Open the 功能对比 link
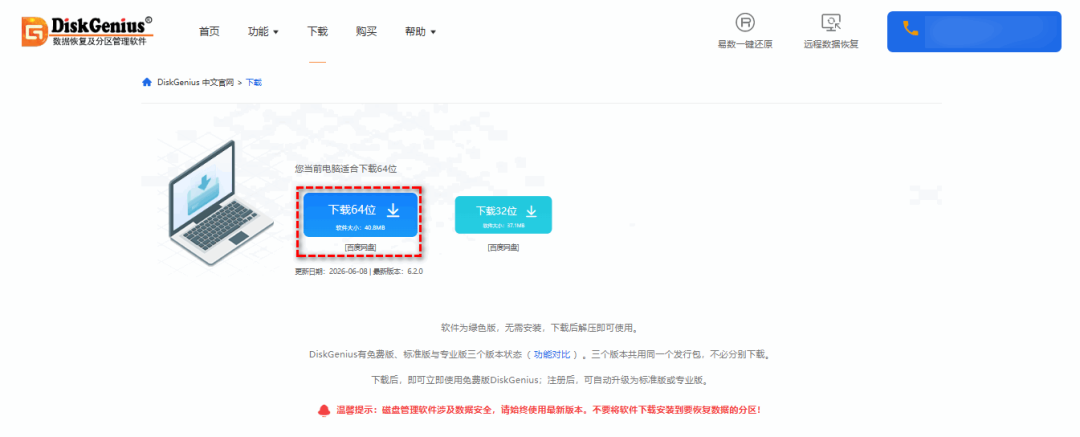The image size is (1080, 437). (x=552, y=354)
